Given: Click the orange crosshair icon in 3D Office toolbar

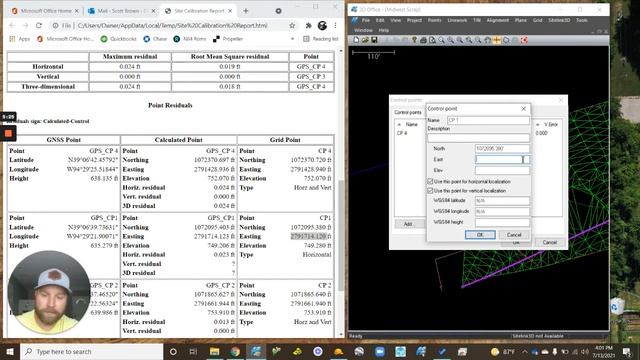Looking at the screenshot, I should pyautogui.click(x=497, y=40).
